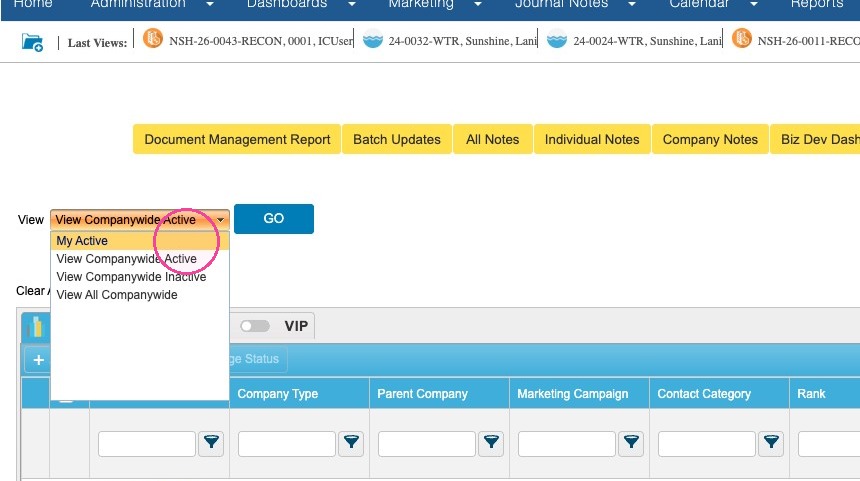Select My Active option
The image size is (860, 481).
pyautogui.click(x=140, y=241)
